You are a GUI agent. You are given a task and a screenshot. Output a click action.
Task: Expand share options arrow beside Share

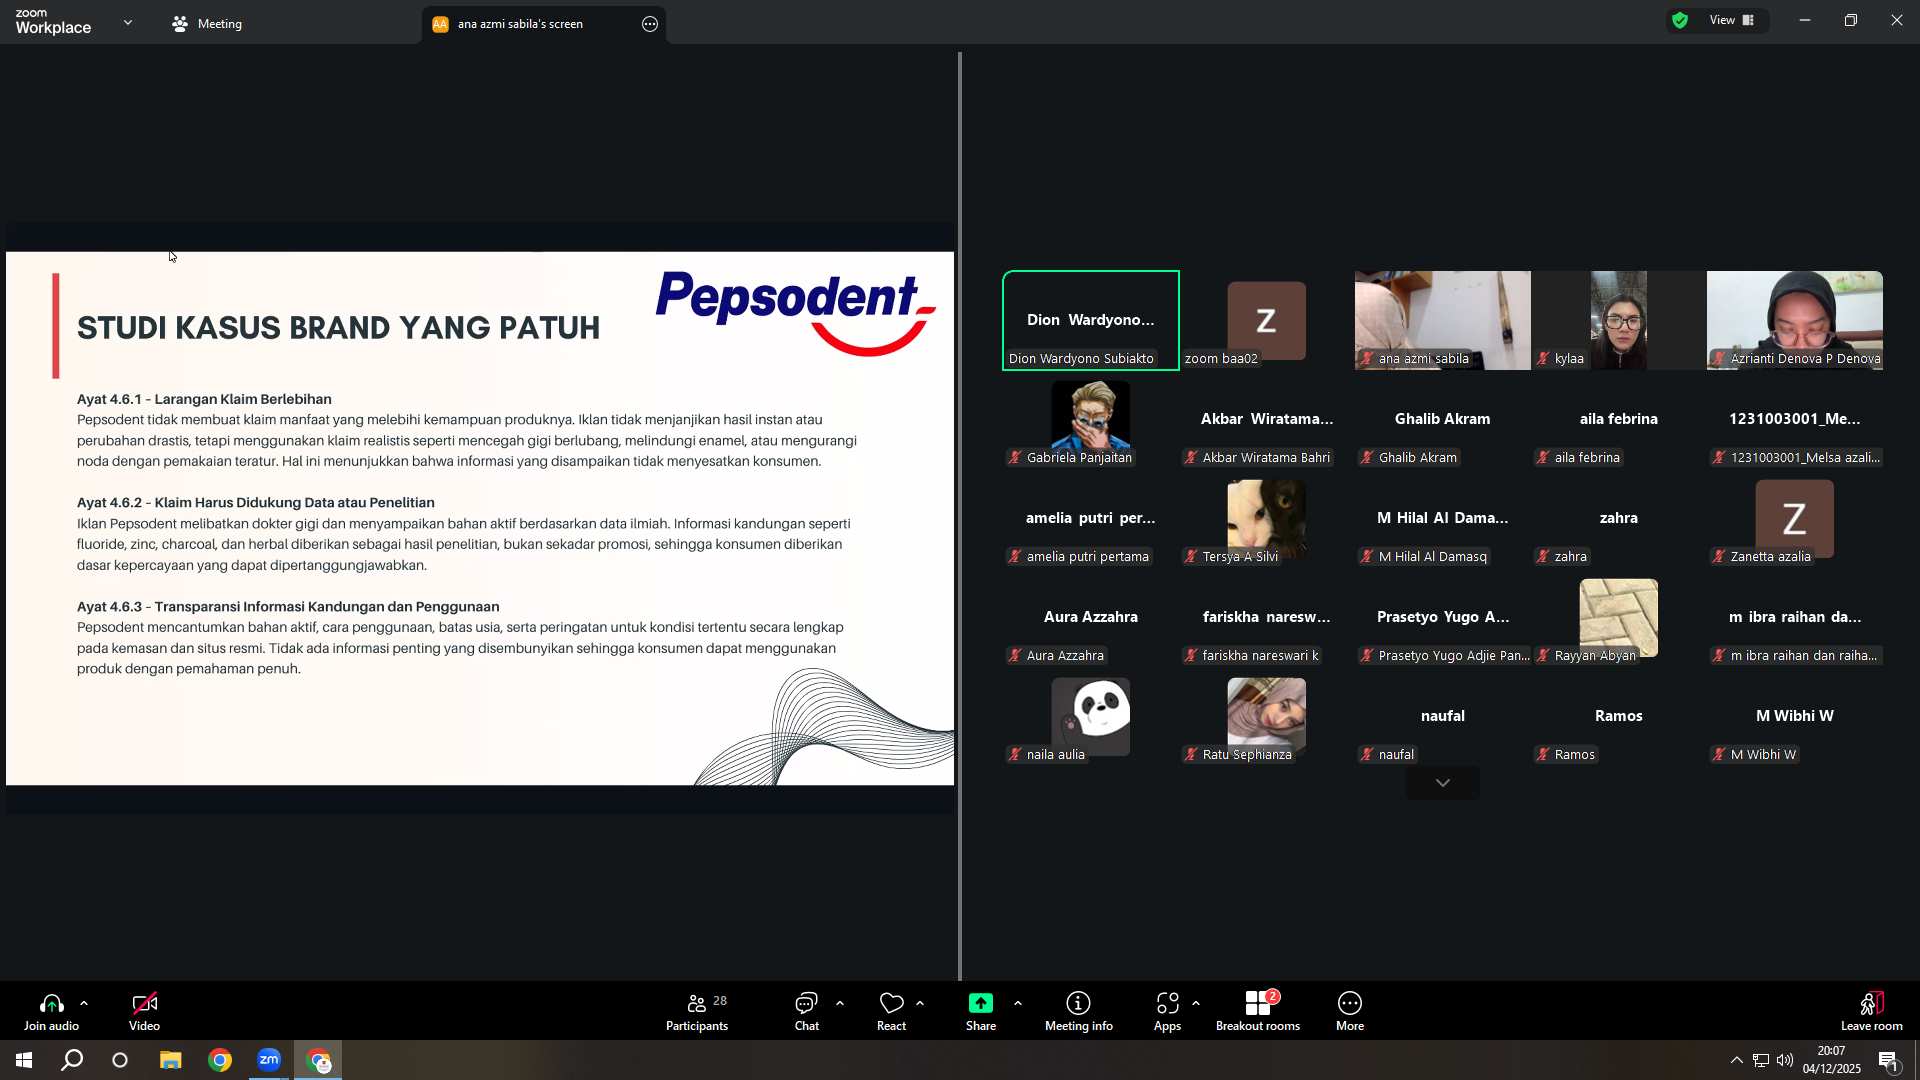click(1018, 1003)
